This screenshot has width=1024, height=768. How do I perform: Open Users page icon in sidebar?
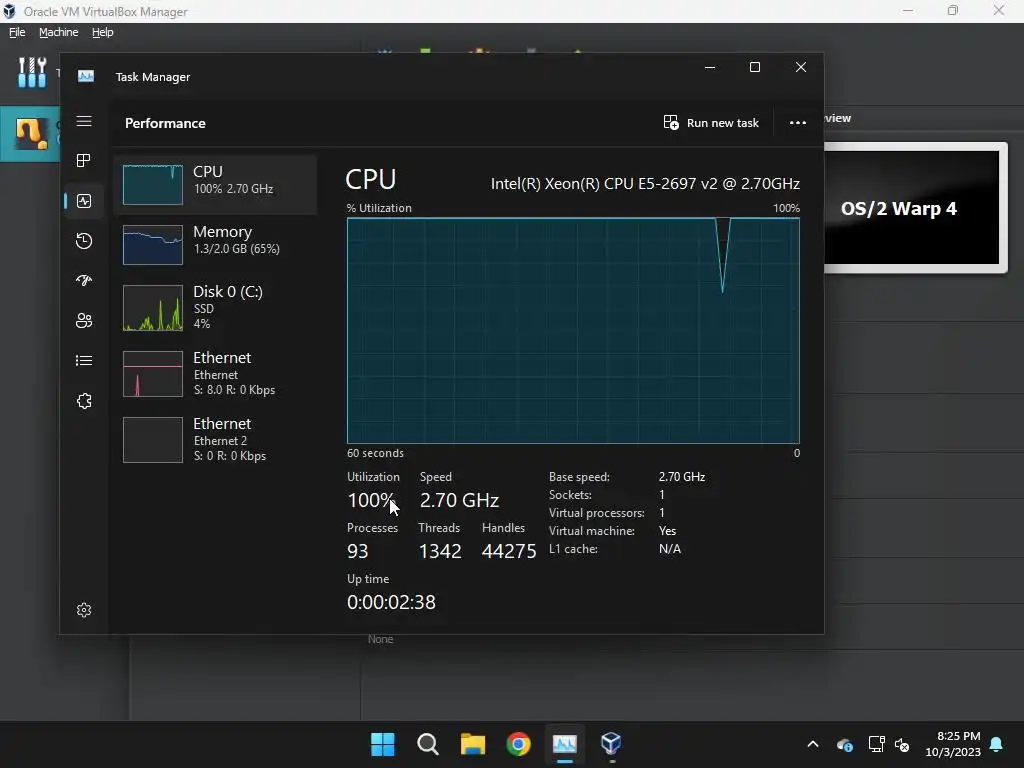click(84, 321)
